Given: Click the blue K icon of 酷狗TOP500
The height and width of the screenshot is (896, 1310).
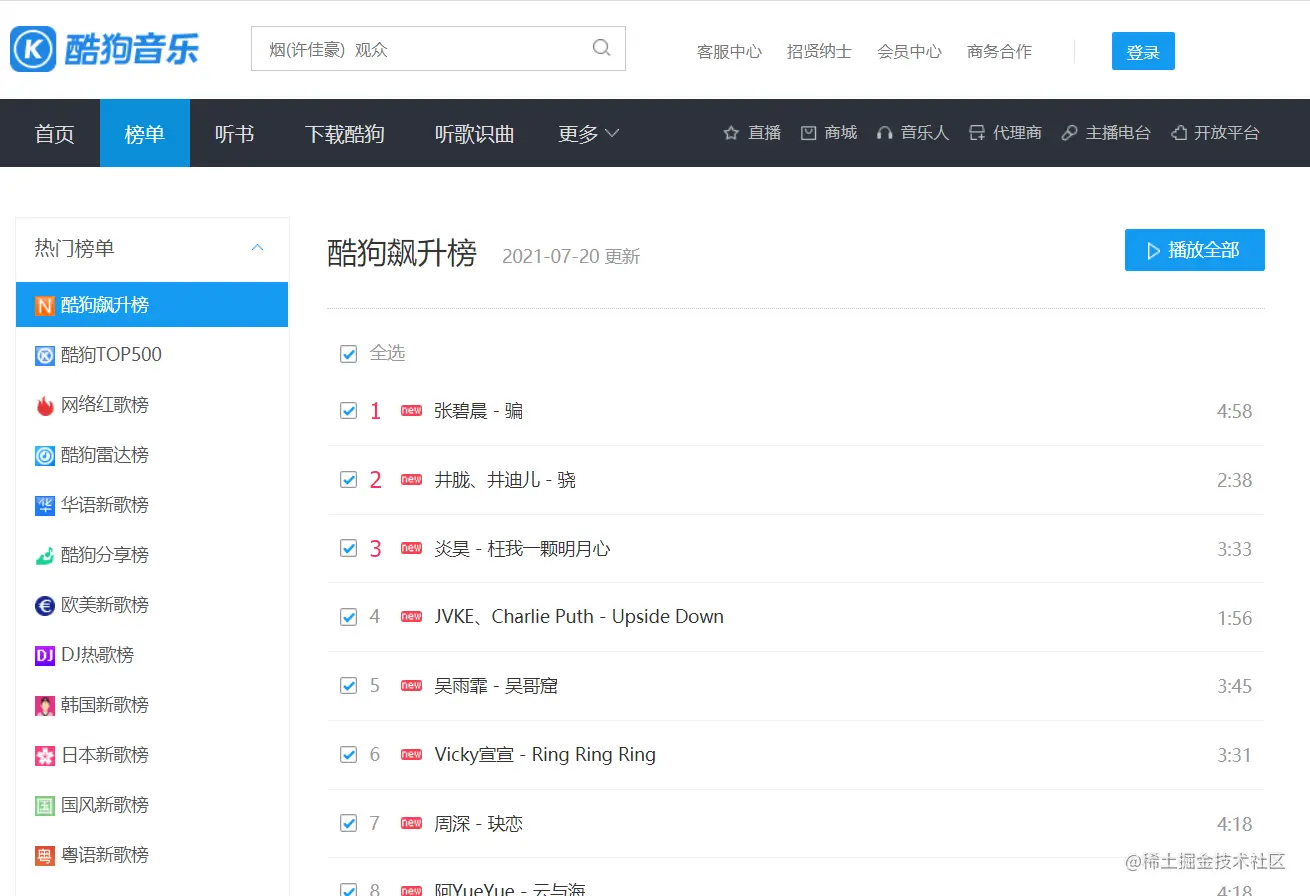Looking at the screenshot, I should click(45, 355).
